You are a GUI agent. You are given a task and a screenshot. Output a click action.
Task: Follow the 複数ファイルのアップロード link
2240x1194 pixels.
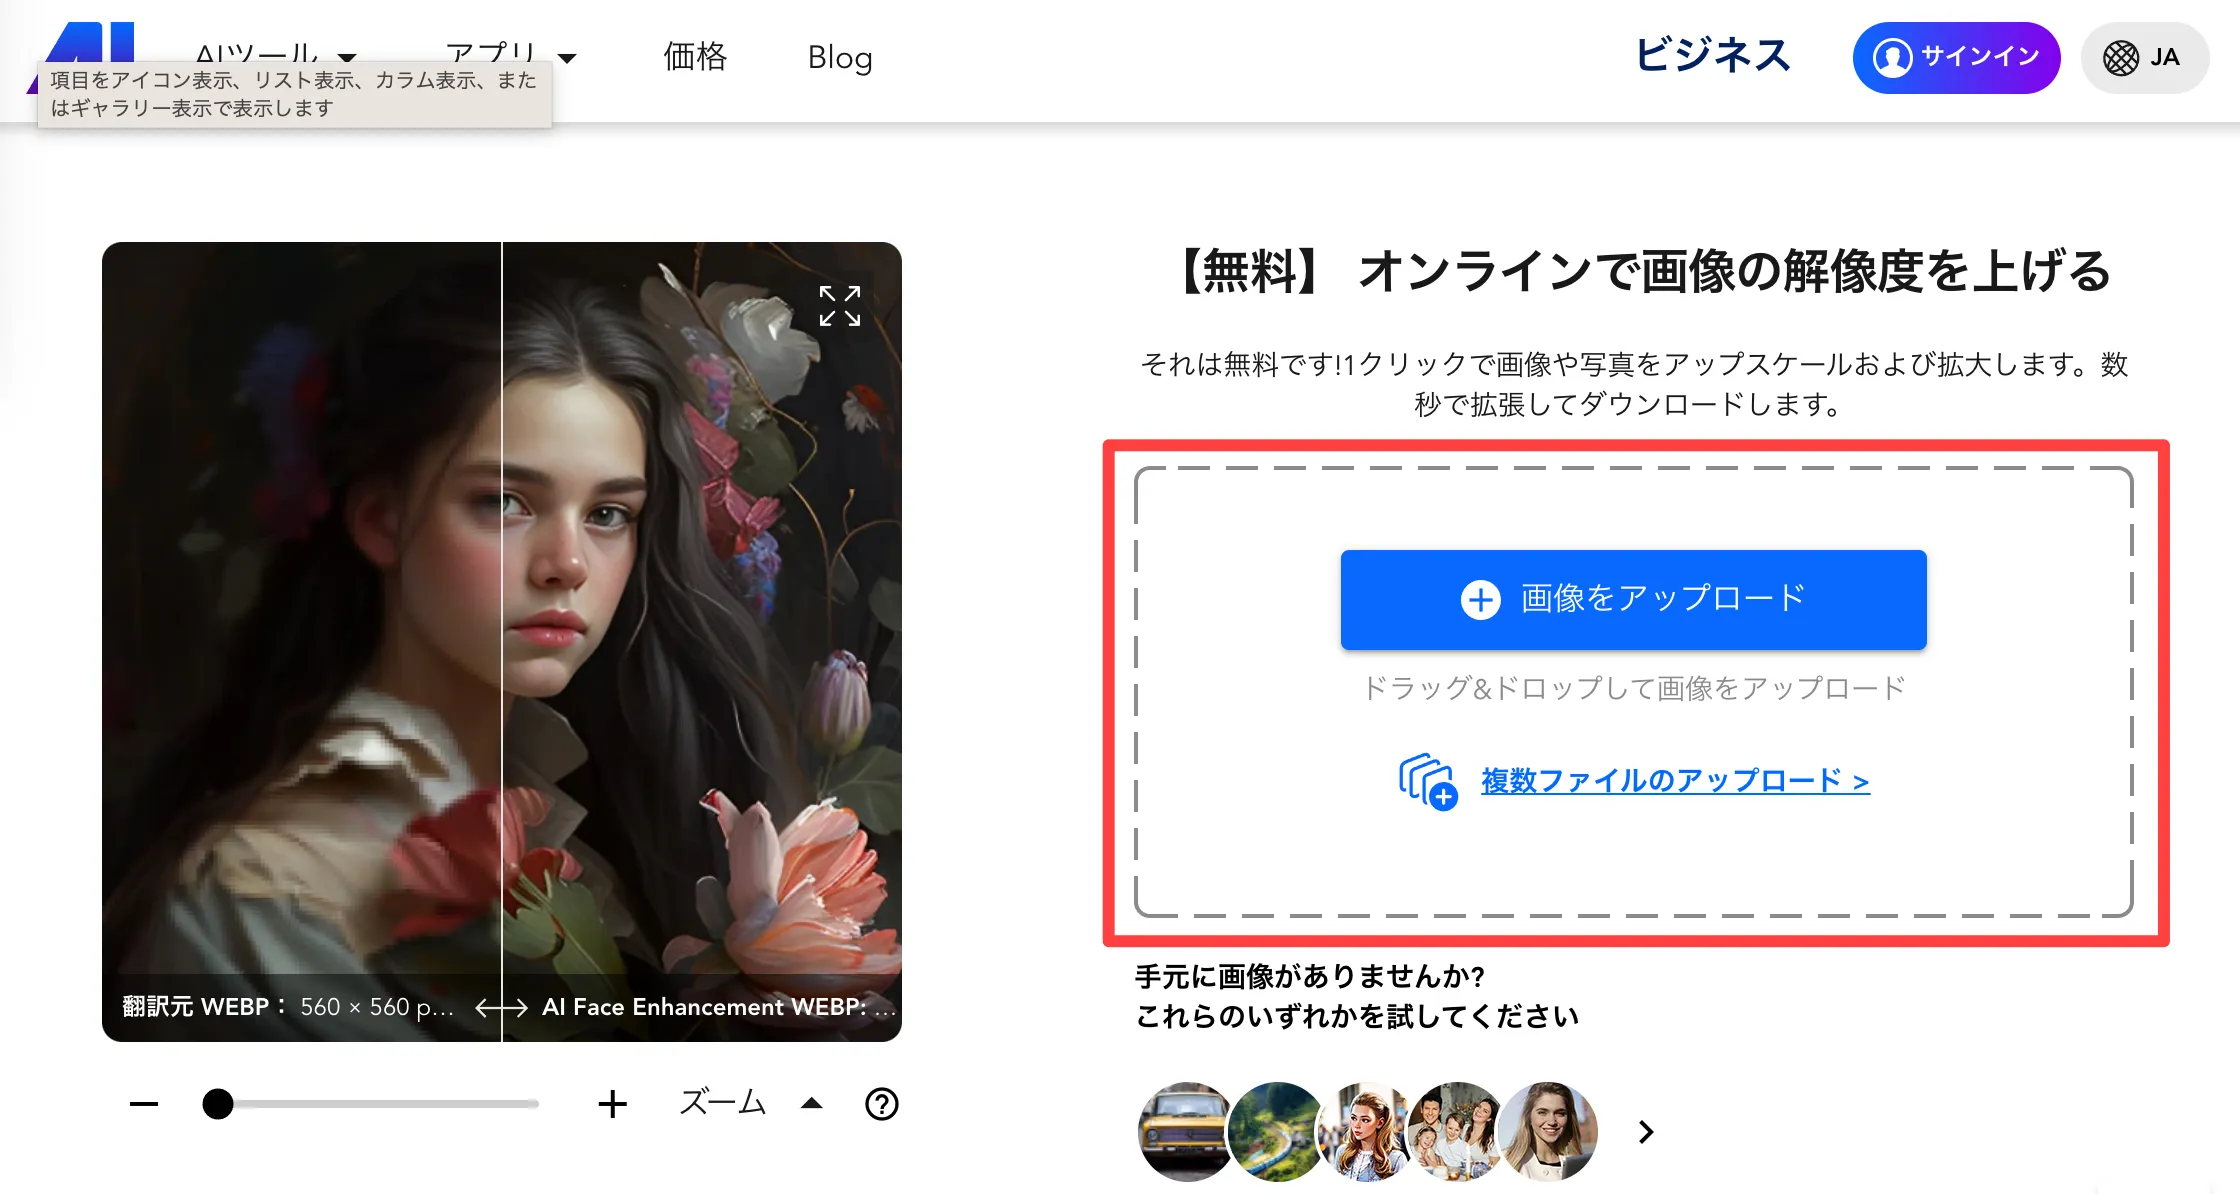[1673, 781]
